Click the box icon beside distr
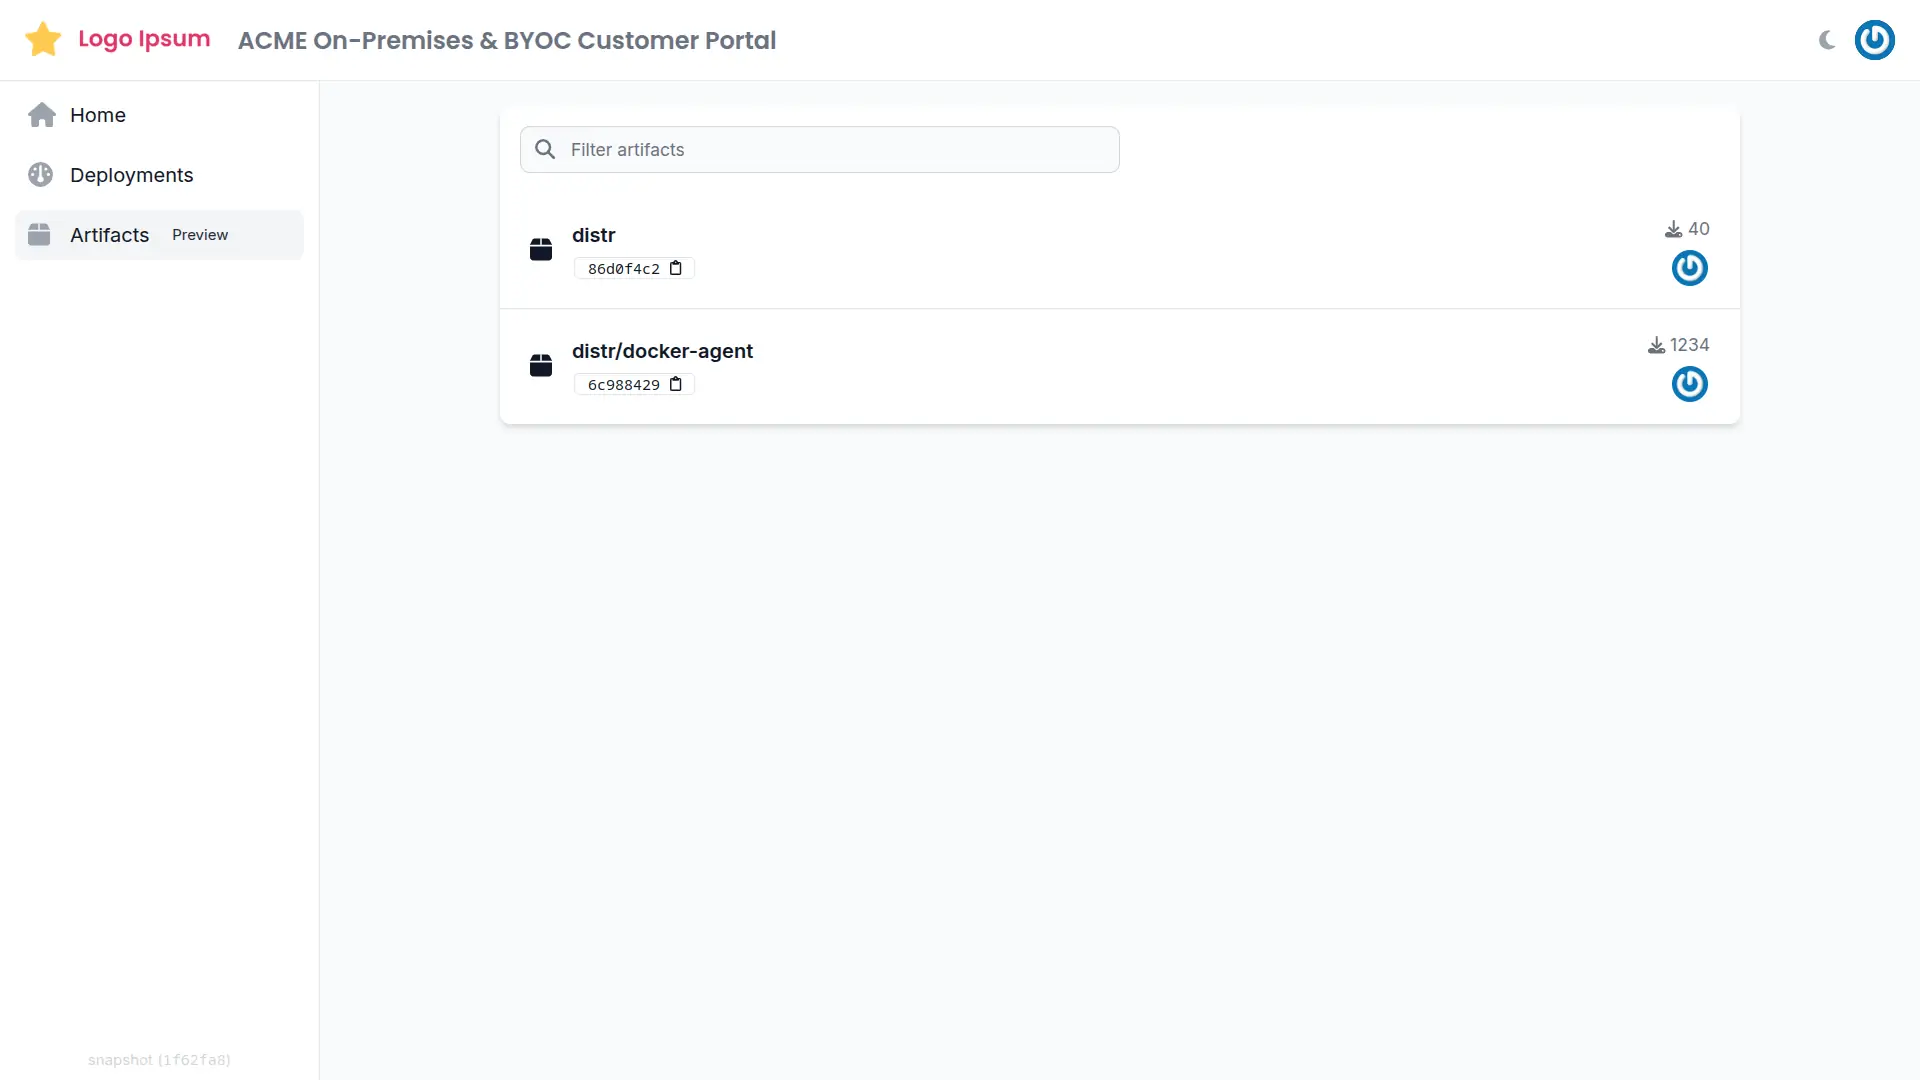Image resolution: width=1920 pixels, height=1080 pixels. (541, 249)
